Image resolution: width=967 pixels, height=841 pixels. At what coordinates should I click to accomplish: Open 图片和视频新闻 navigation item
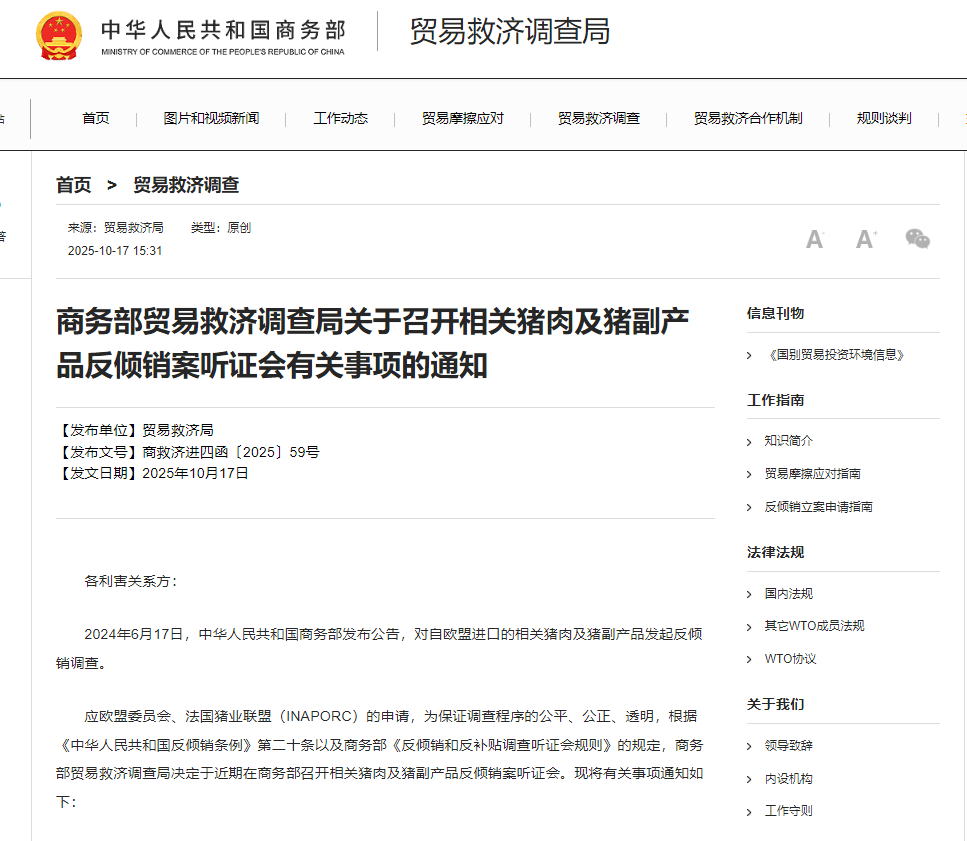[211, 118]
